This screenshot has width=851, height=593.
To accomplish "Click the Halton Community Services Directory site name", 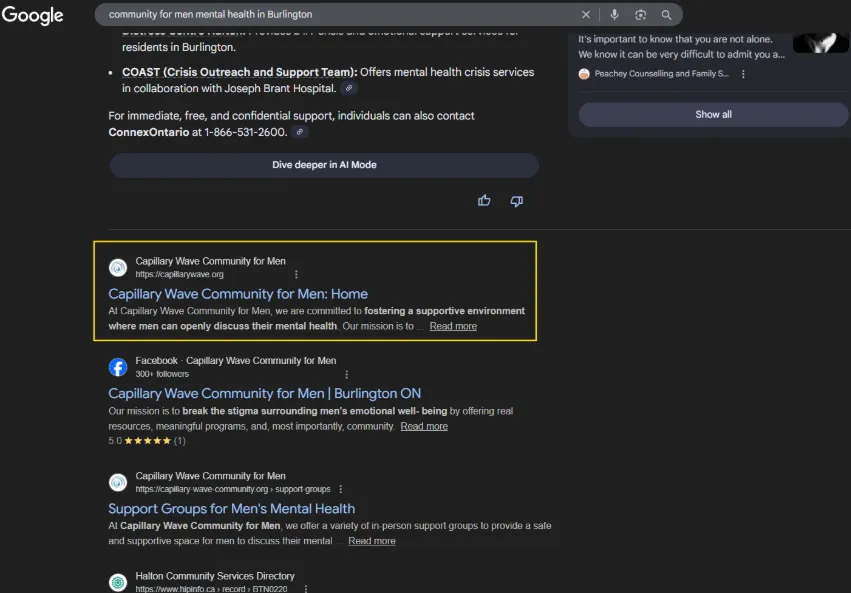I will tap(215, 576).
